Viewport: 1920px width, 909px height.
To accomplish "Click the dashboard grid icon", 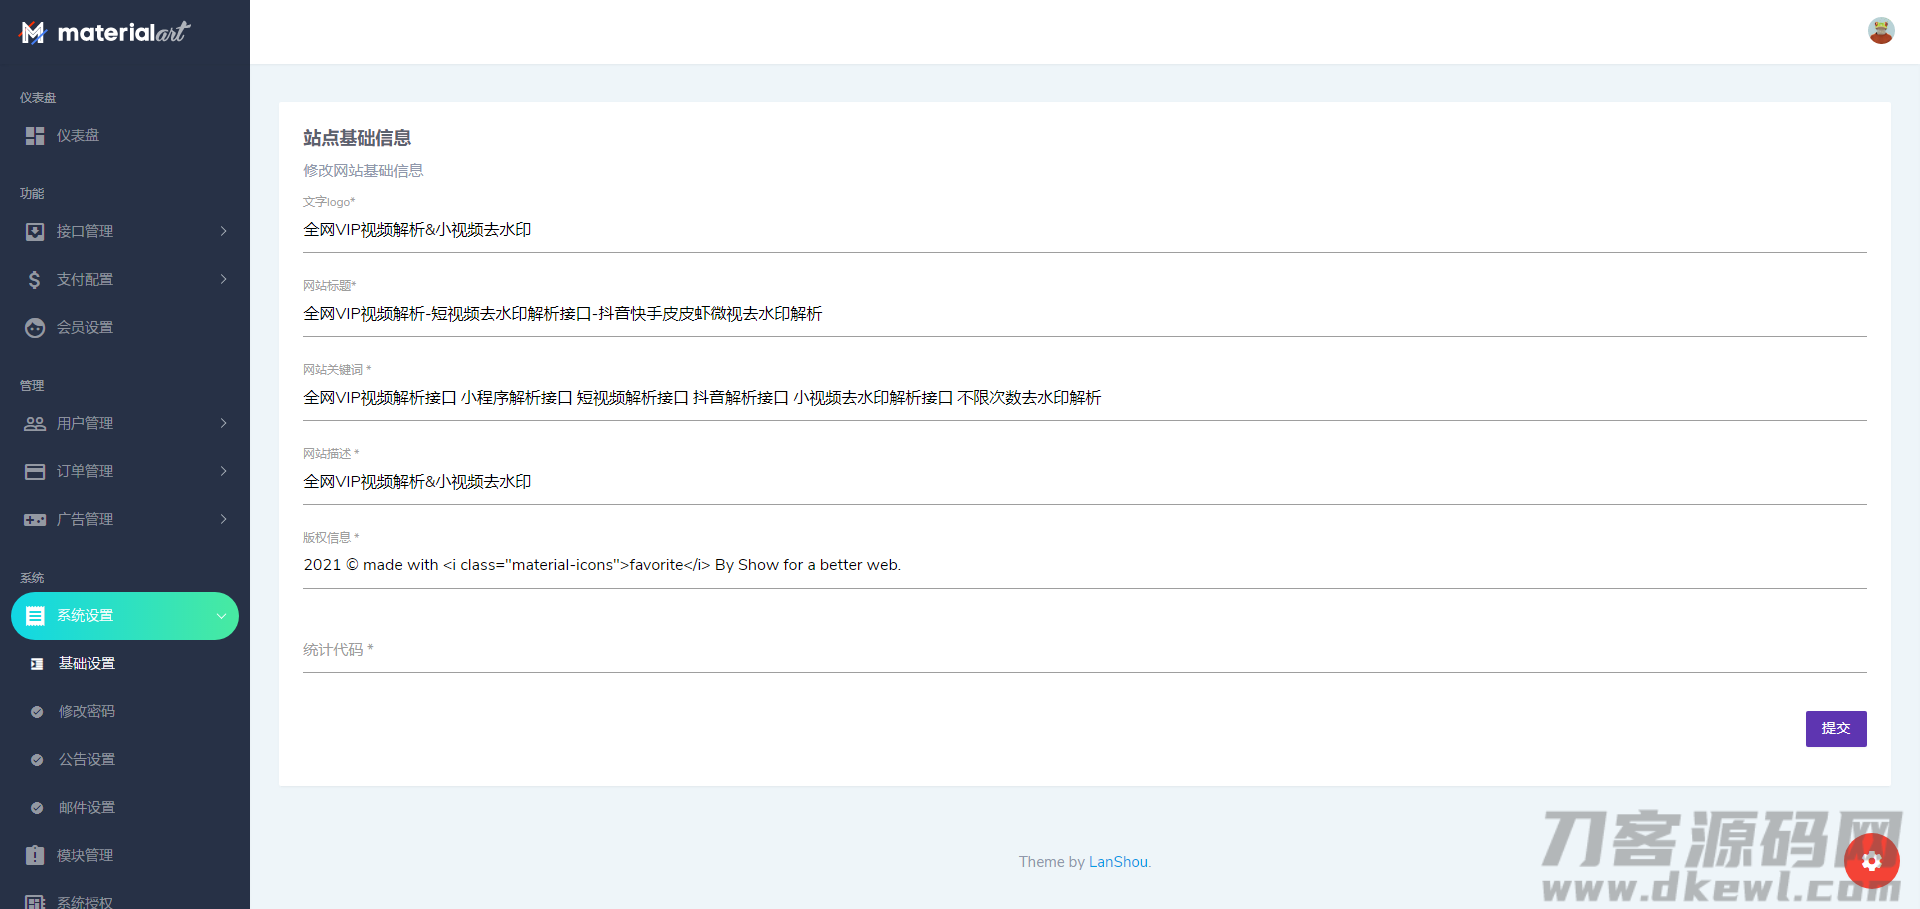I will click(35, 136).
